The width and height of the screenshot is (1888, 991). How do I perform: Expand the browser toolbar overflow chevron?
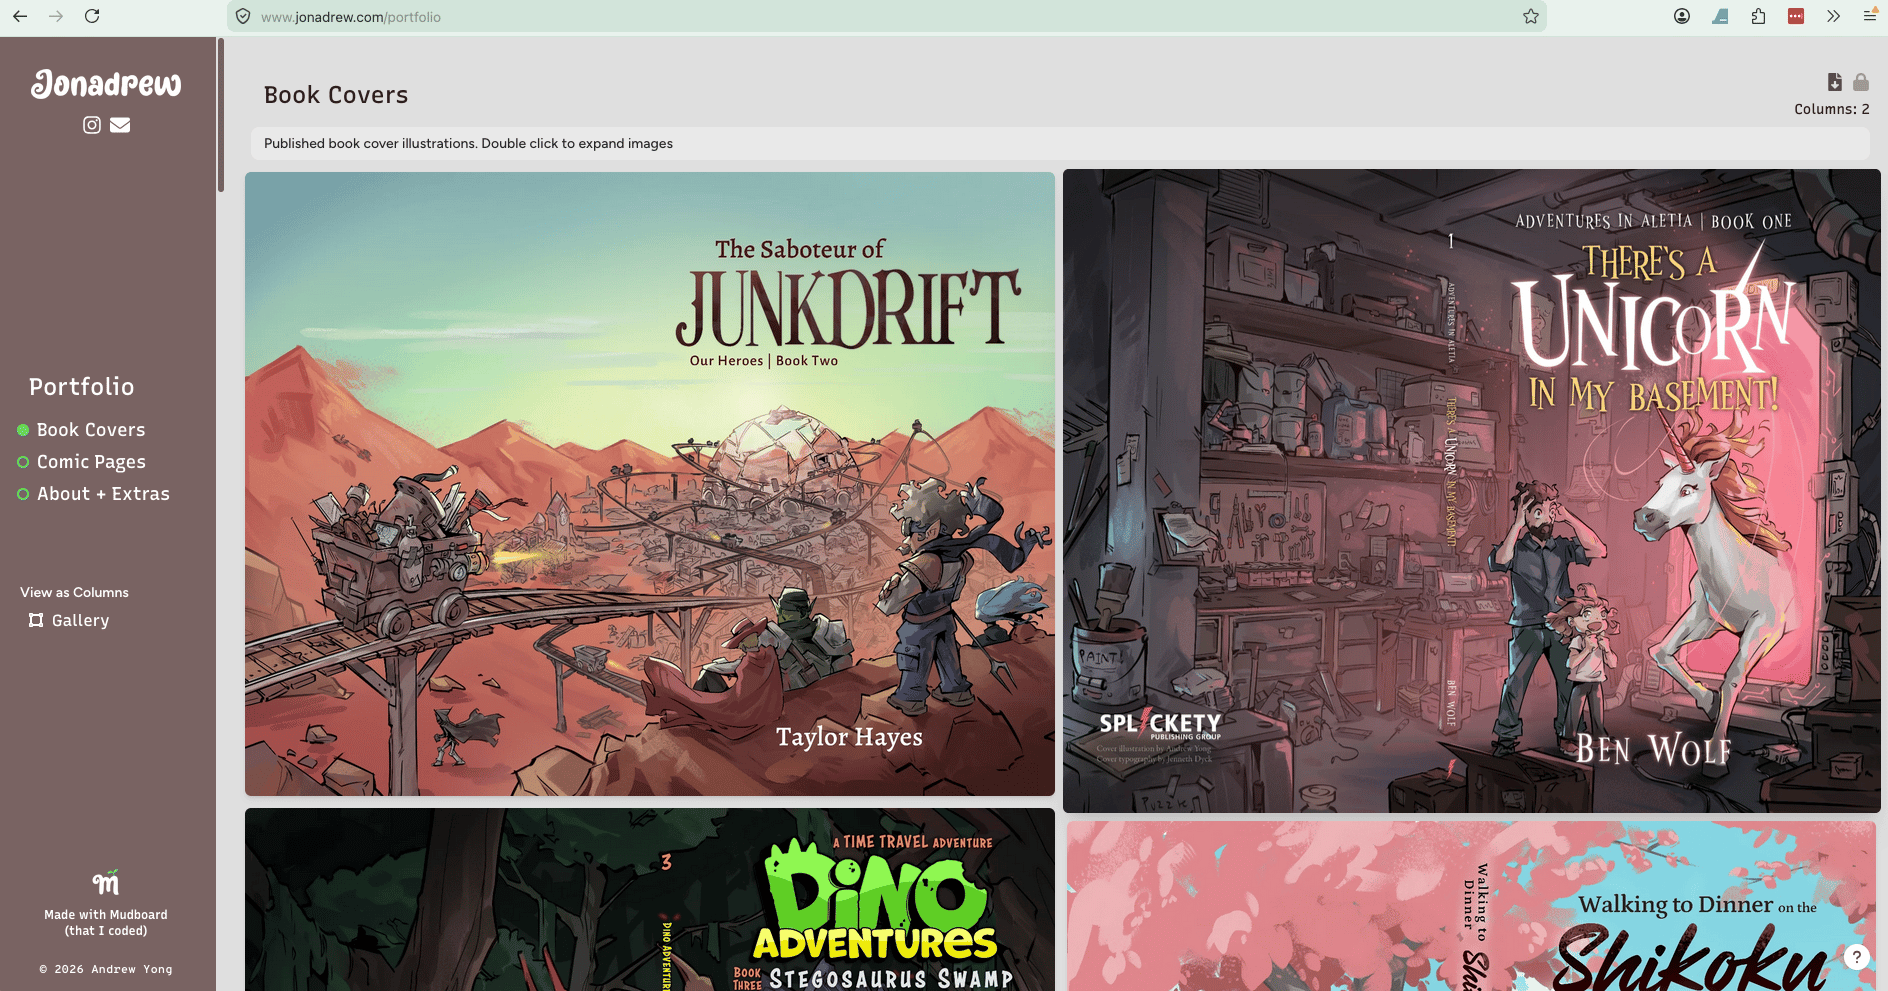point(1833,16)
